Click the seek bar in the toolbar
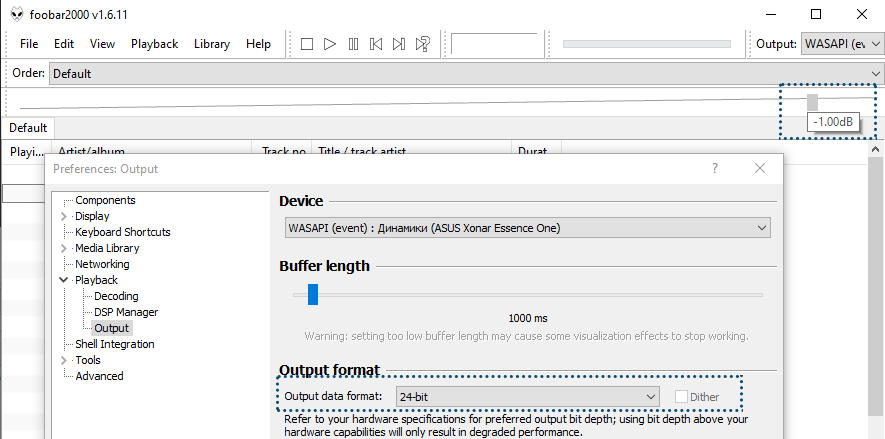The image size is (885, 439). [647, 44]
